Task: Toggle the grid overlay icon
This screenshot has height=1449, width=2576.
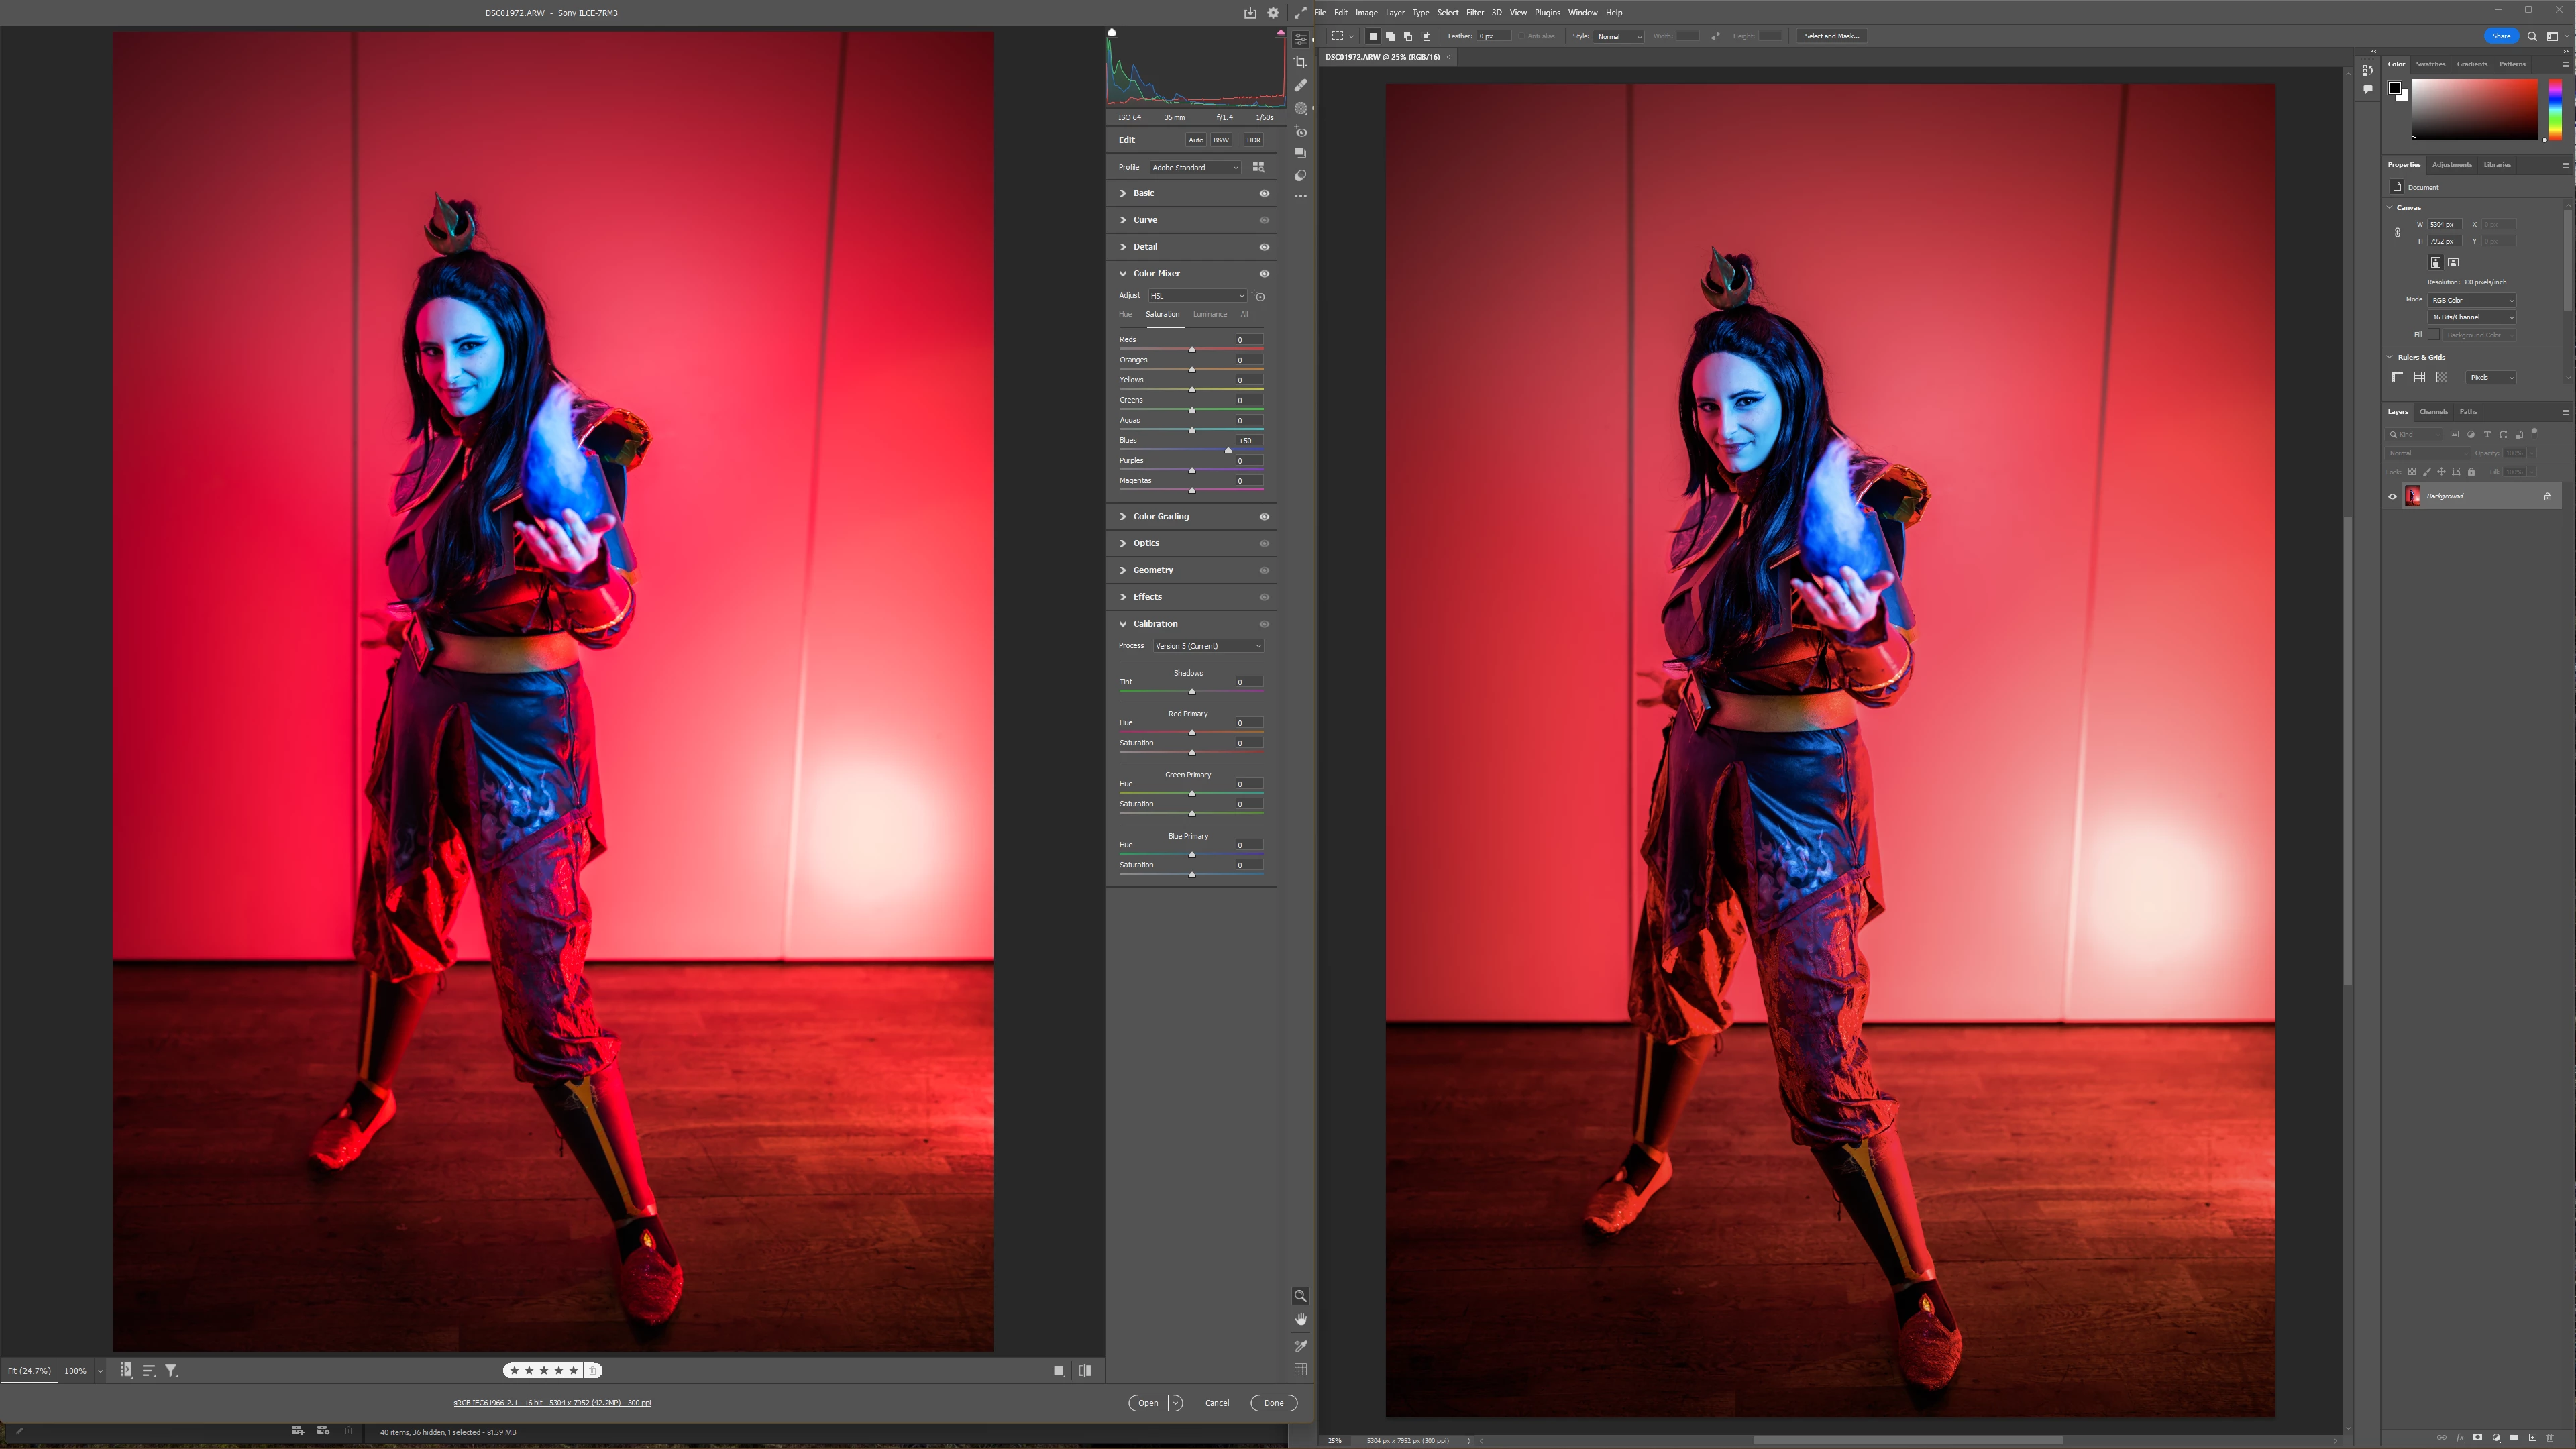Action: pyautogui.click(x=1300, y=1369)
